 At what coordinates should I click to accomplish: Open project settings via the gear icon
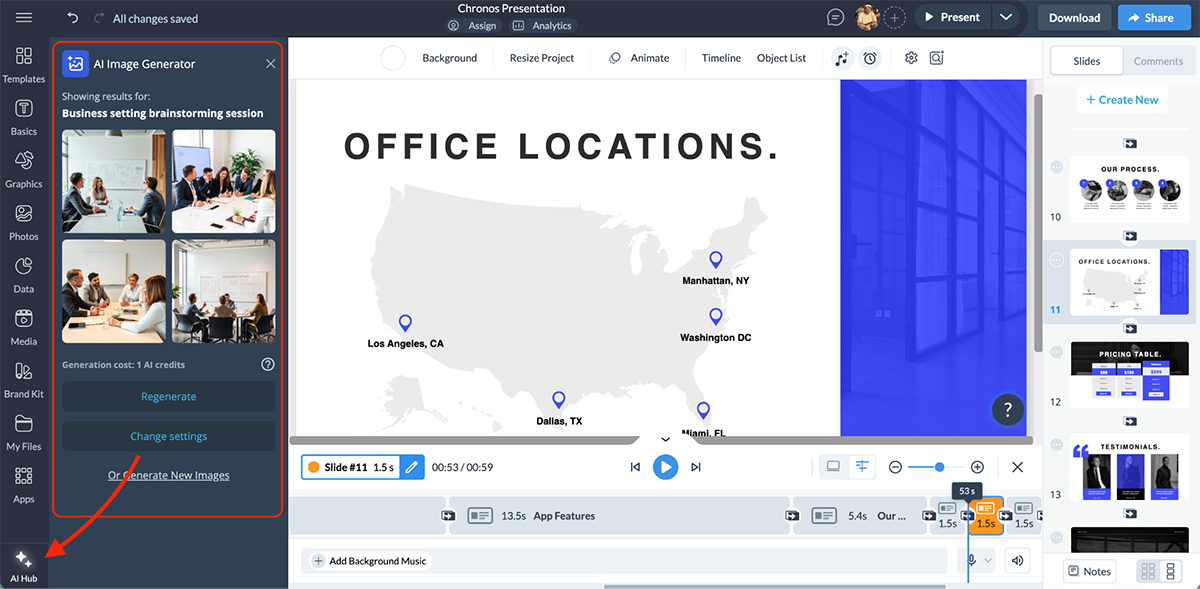point(911,58)
